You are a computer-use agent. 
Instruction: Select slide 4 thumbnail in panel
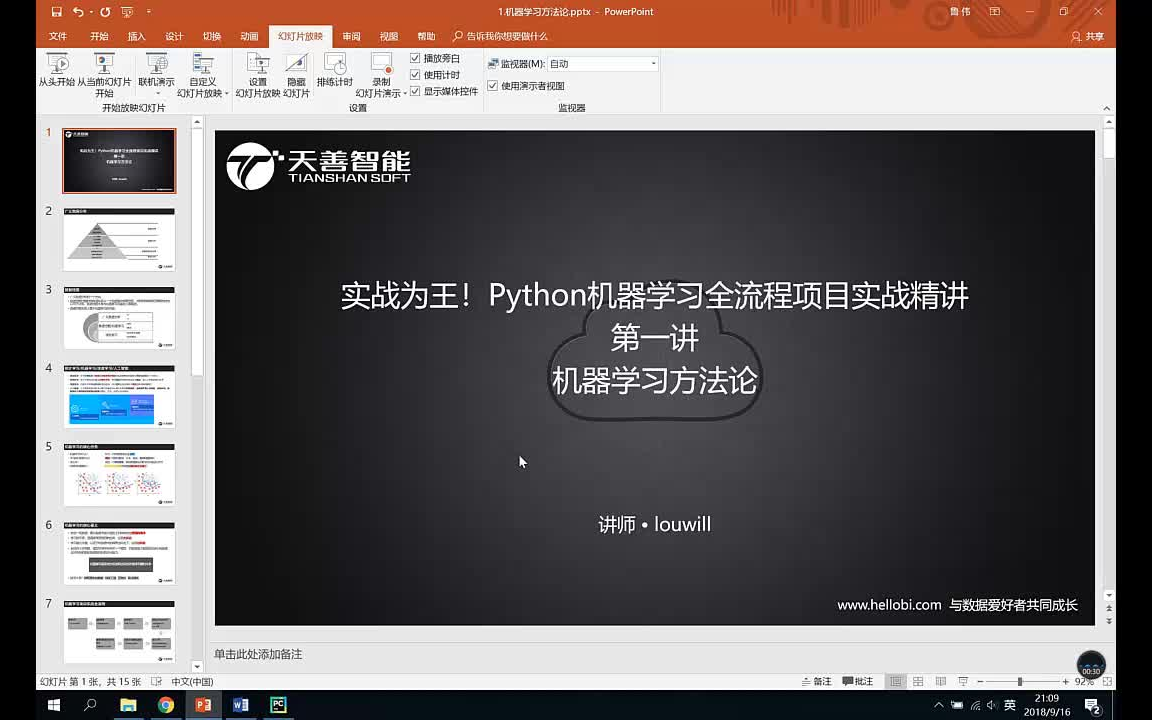119,395
